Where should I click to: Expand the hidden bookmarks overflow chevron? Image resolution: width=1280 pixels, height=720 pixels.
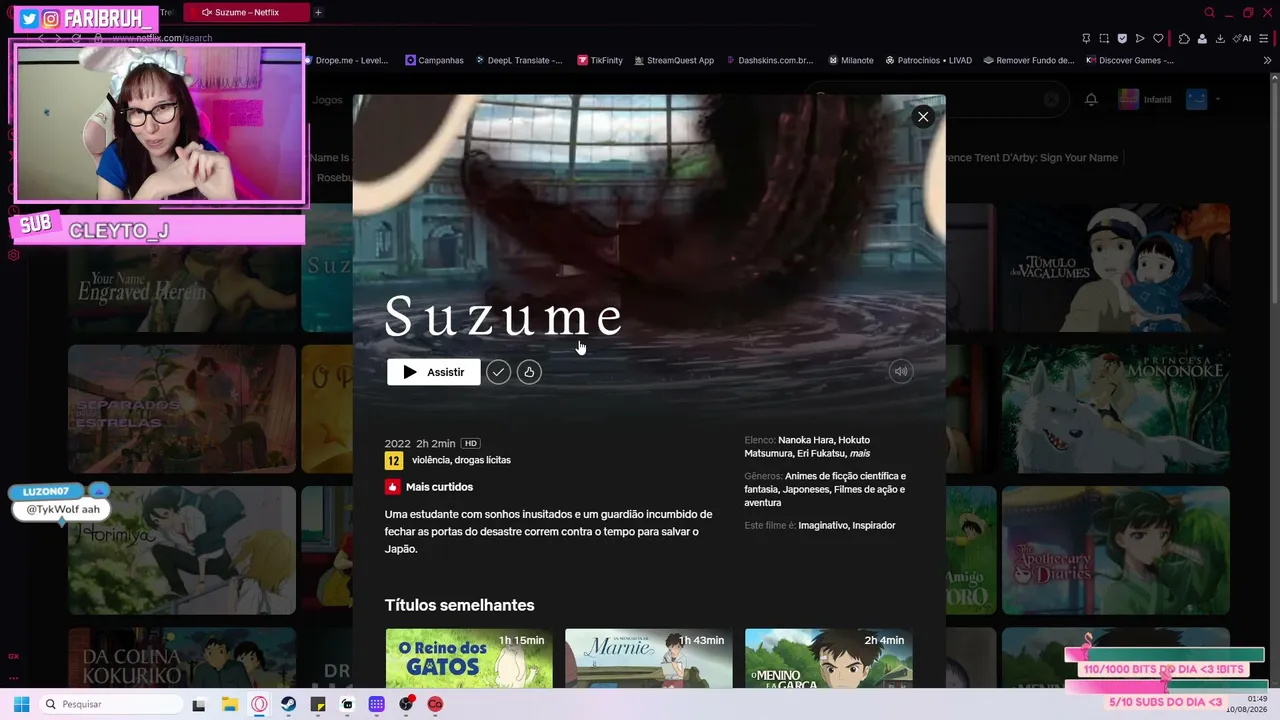coord(1267,60)
